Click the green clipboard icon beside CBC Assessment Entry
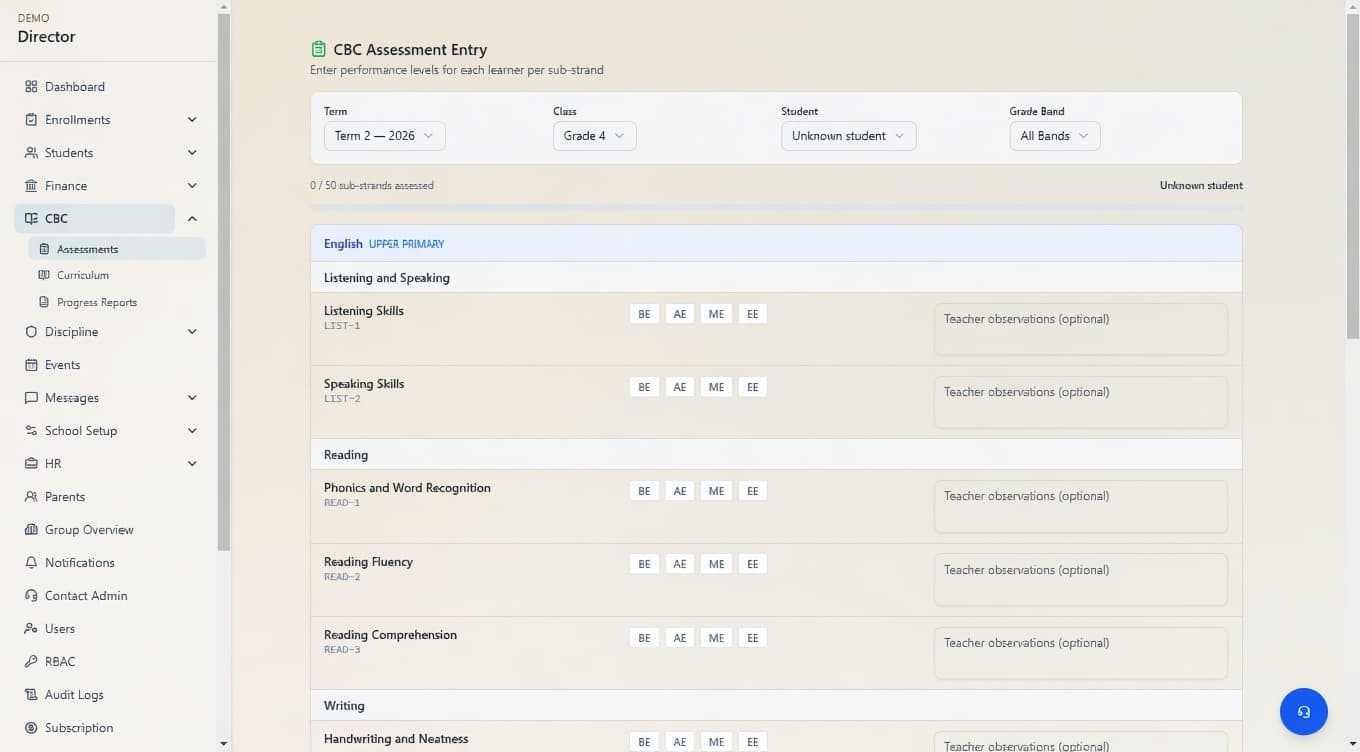Image resolution: width=1360 pixels, height=752 pixels. pyautogui.click(x=319, y=49)
